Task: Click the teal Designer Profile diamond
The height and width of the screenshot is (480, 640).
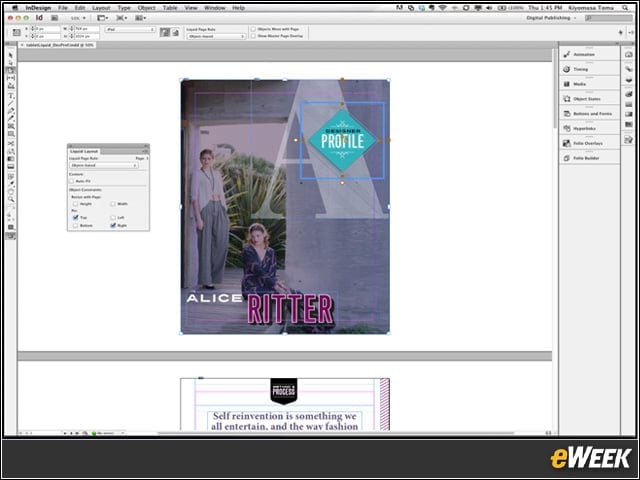Action: 342,140
